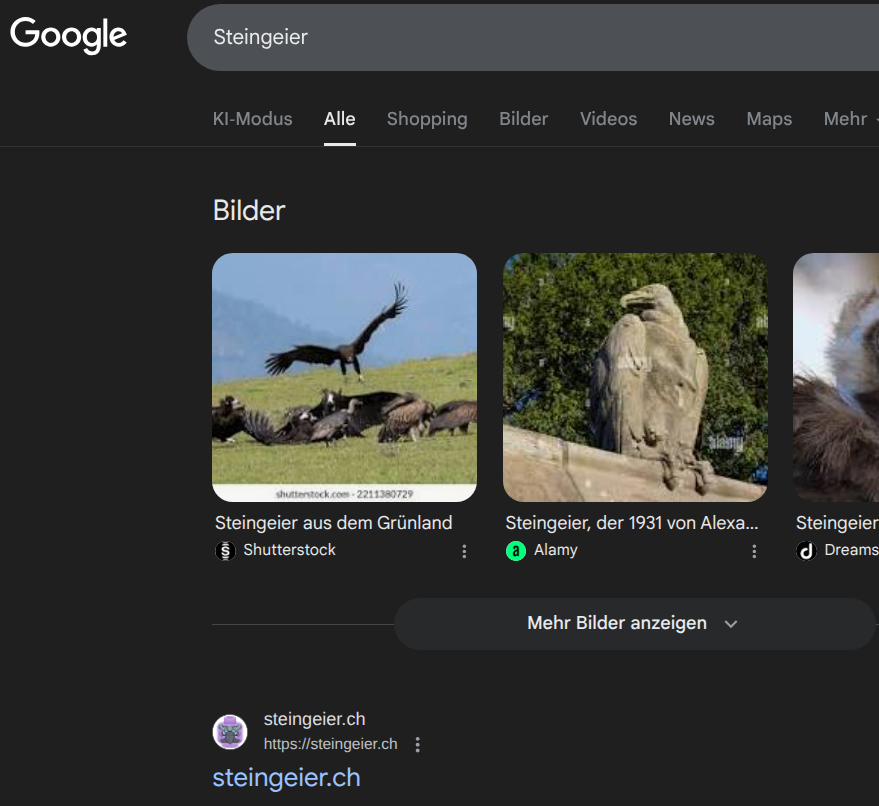Click 'Steingeier aus dem Grünland' caption
The height and width of the screenshot is (806, 879).
[x=334, y=523]
